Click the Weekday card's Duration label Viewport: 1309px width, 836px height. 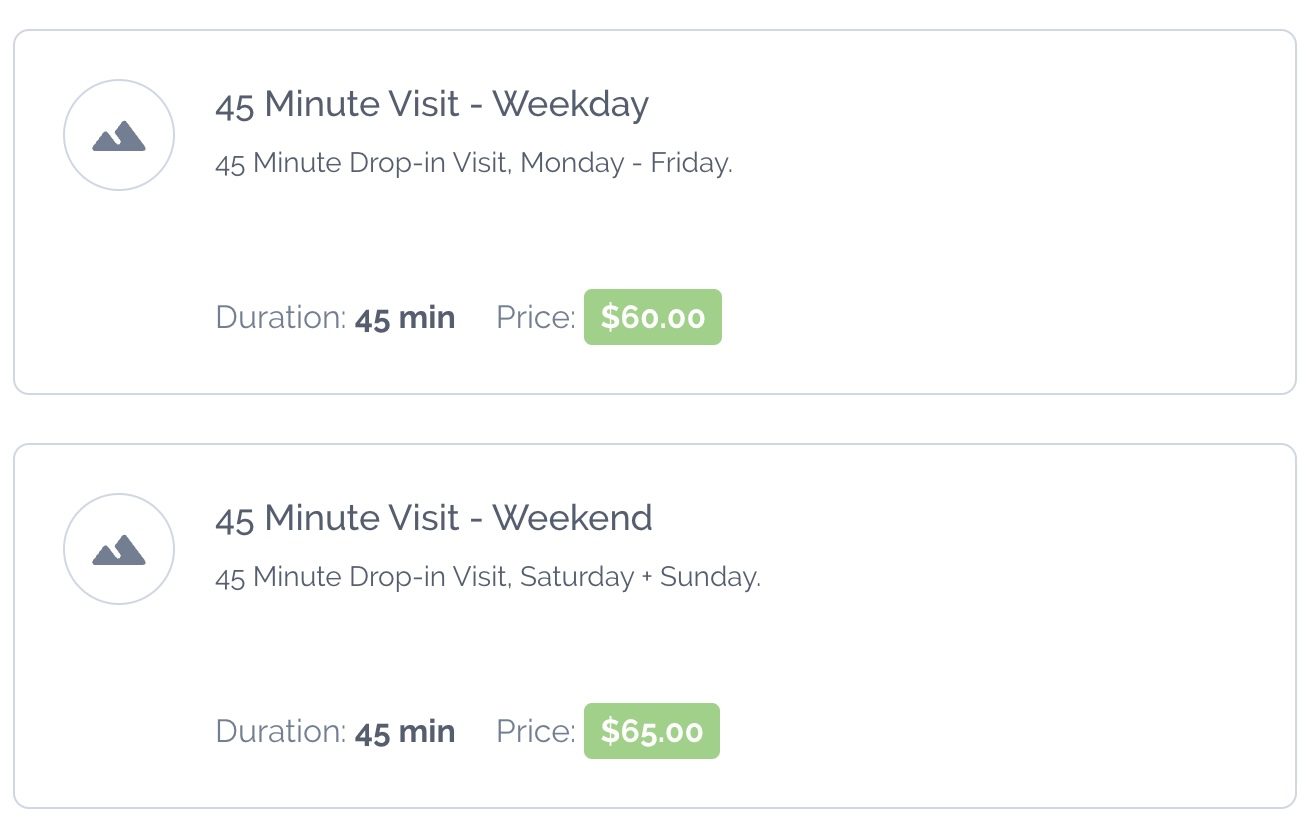coord(281,318)
